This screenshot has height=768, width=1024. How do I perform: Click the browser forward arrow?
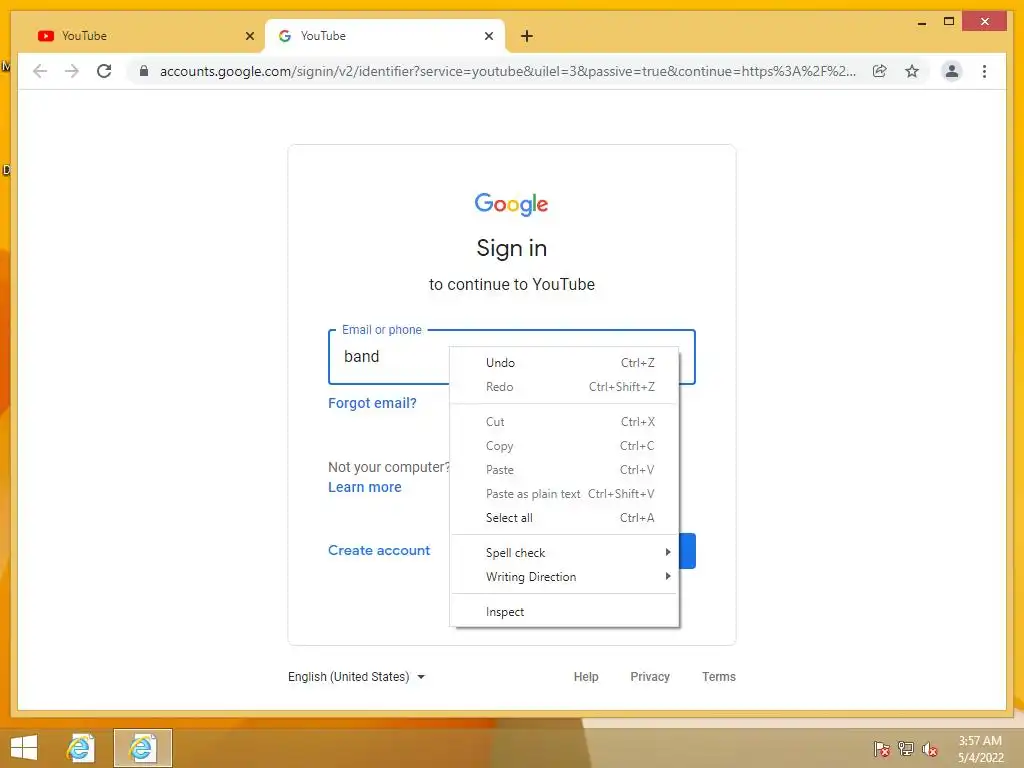(x=72, y=71)
